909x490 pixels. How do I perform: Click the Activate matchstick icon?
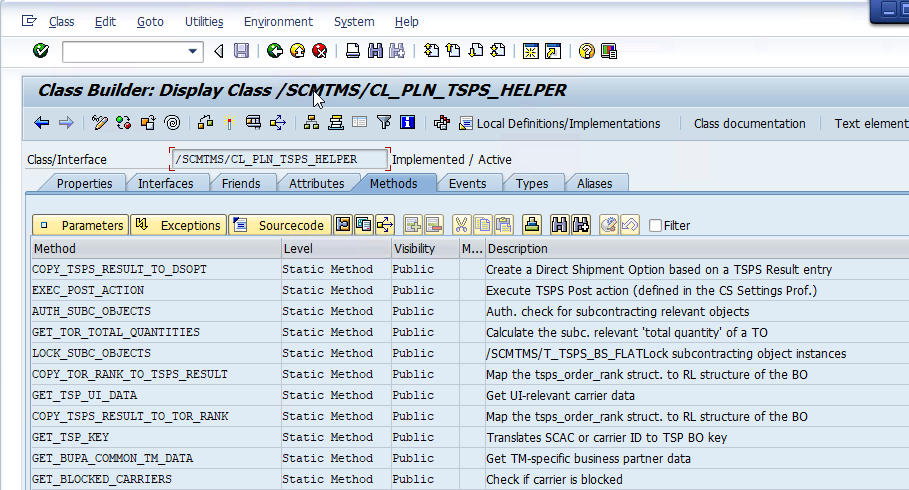click(230, 123)
